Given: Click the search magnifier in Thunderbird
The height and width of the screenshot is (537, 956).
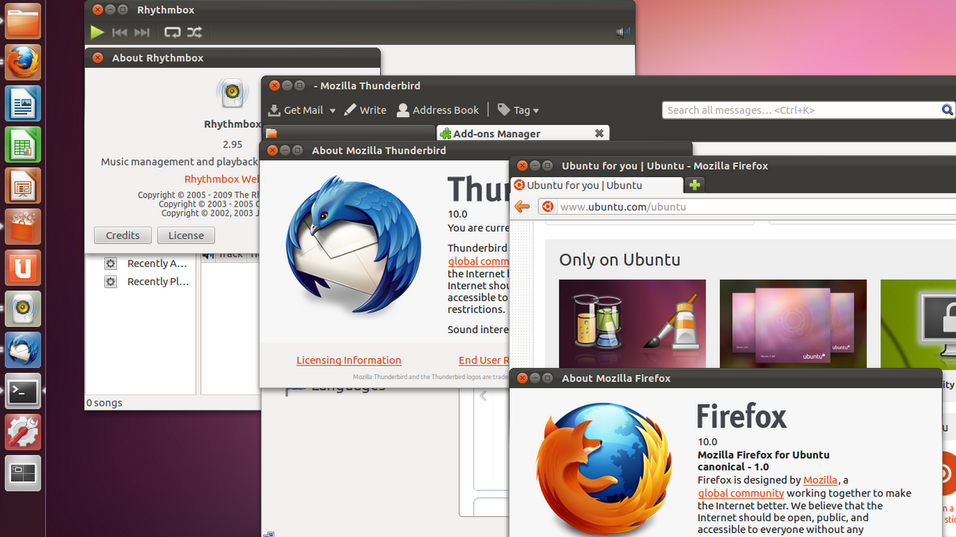Looking at the screenshot, I should click(x=947, y=110).
